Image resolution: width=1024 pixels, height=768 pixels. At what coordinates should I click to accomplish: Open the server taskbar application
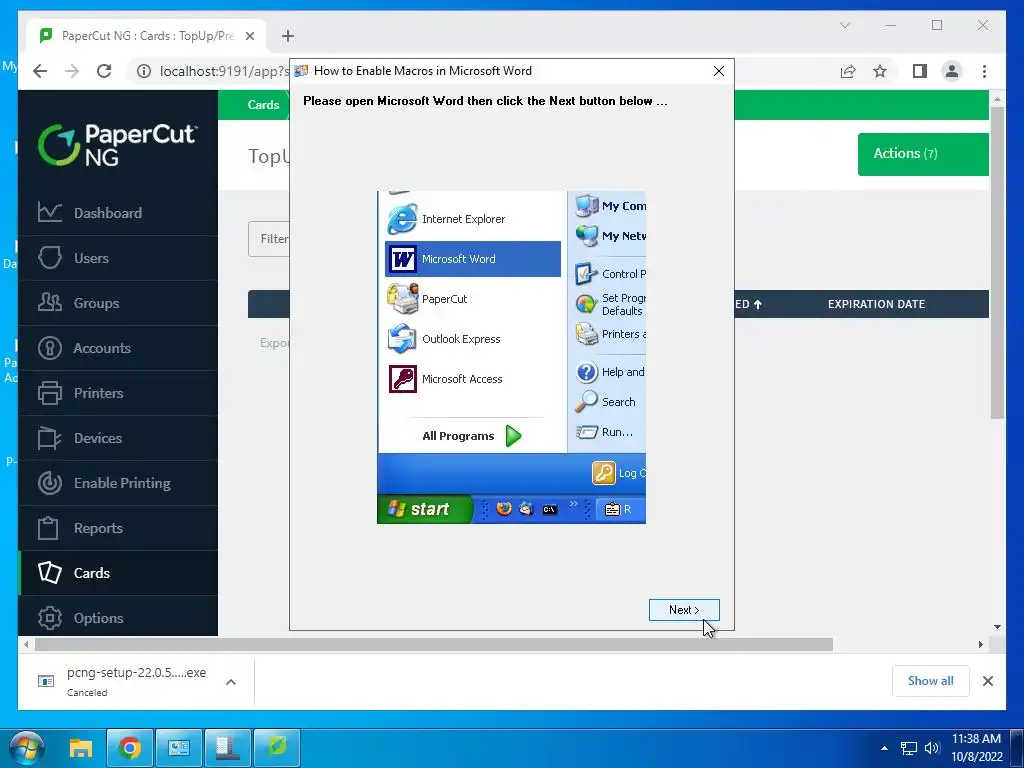pos(228,748)
